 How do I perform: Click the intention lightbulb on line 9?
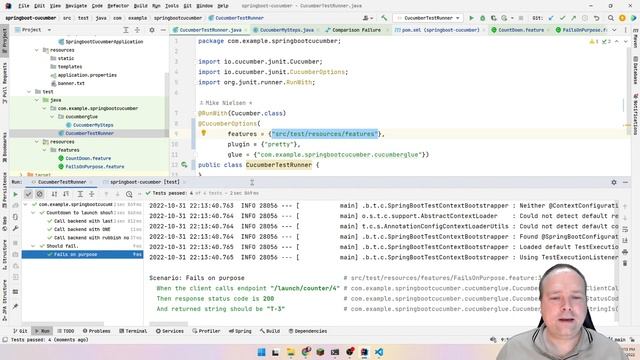204,133
